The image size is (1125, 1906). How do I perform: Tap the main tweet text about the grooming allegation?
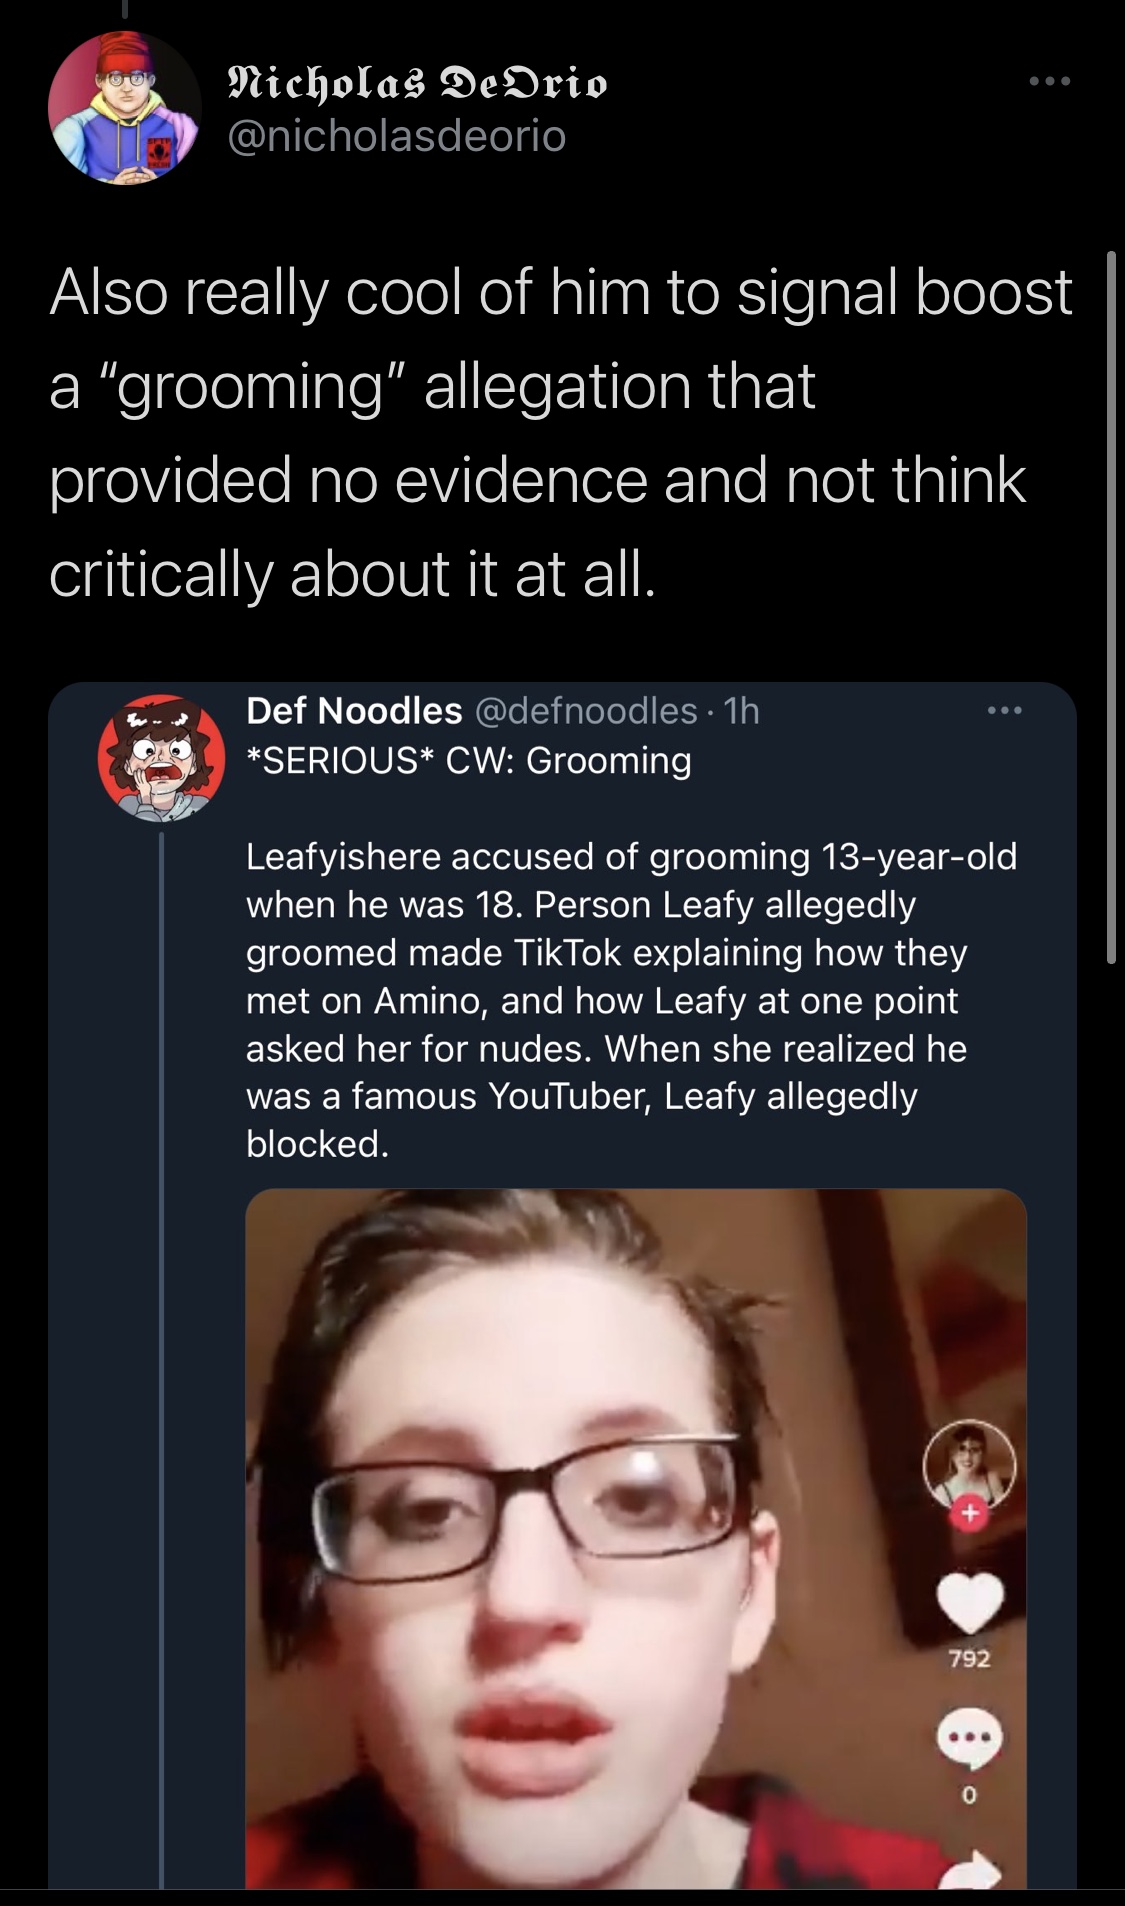point(561,433)
